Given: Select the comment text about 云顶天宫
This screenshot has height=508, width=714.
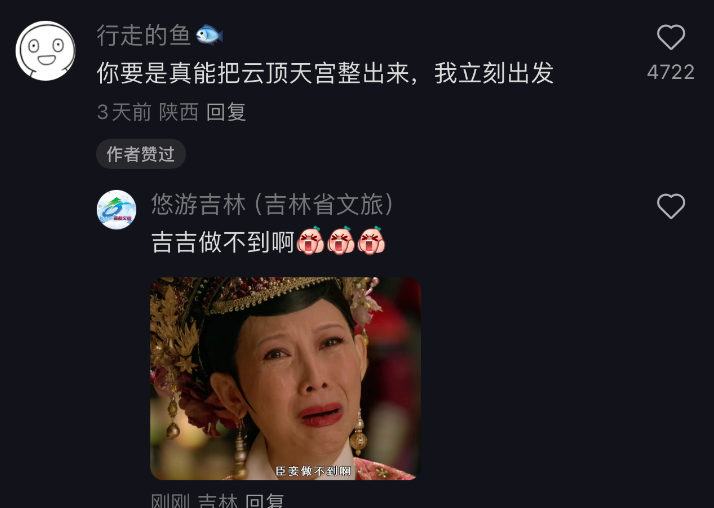Looking at the screenshot, I should (325, 73).
